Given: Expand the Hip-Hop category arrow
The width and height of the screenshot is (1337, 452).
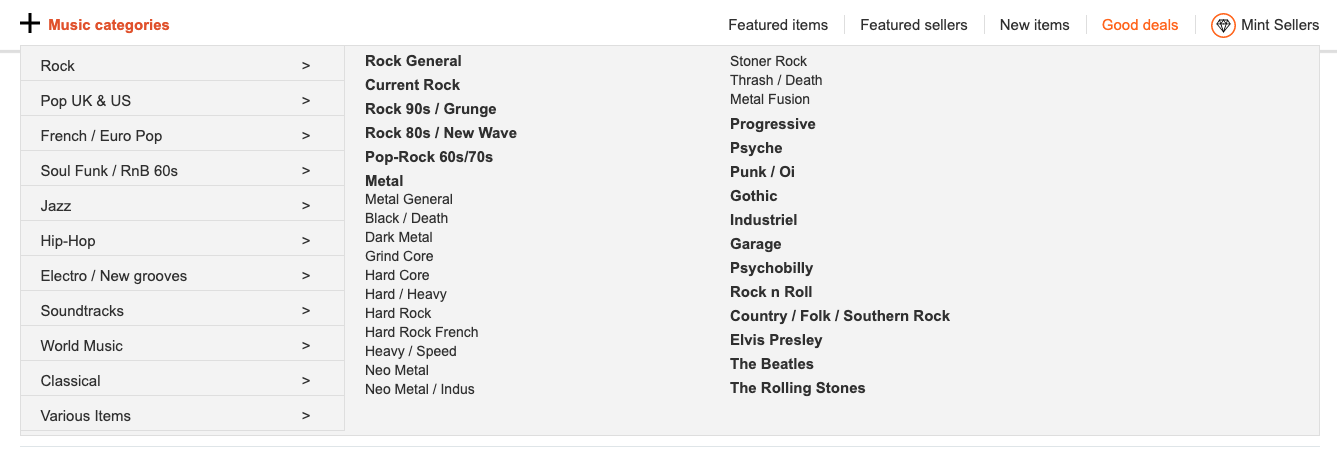Looking at the screenshot, I should [x=306, y=241].
